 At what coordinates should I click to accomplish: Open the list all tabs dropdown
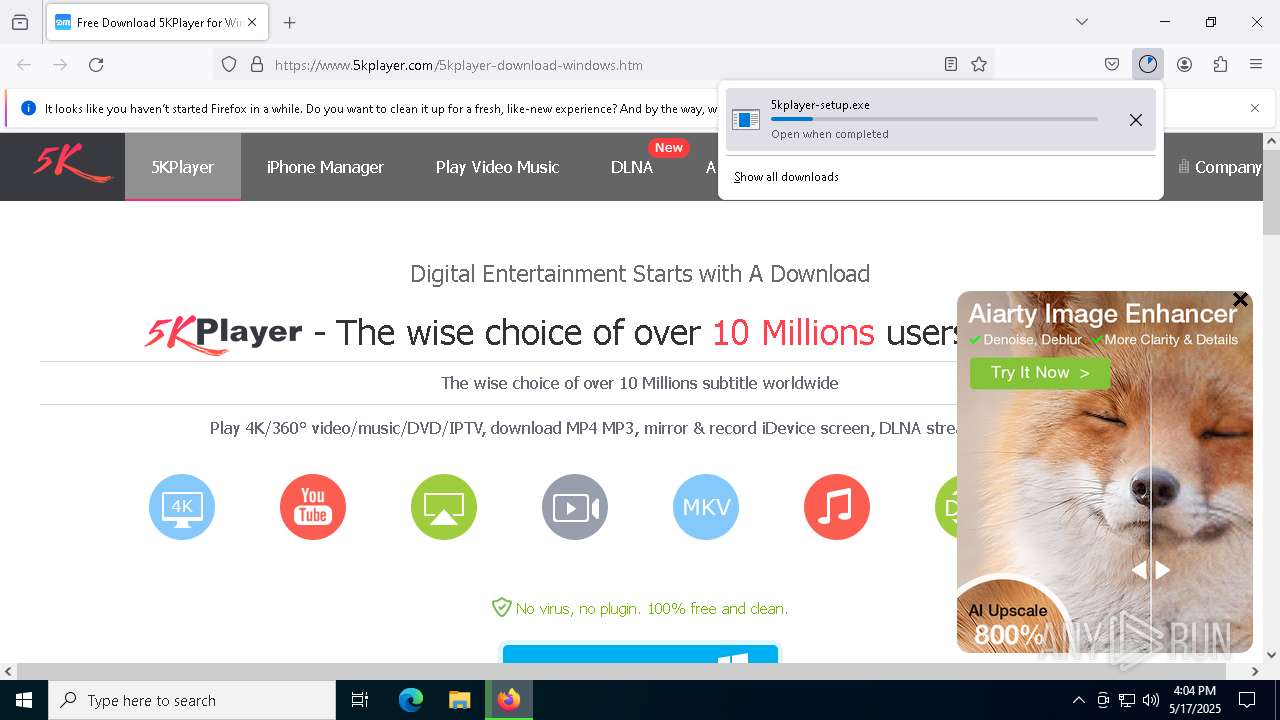(1082, 22)
